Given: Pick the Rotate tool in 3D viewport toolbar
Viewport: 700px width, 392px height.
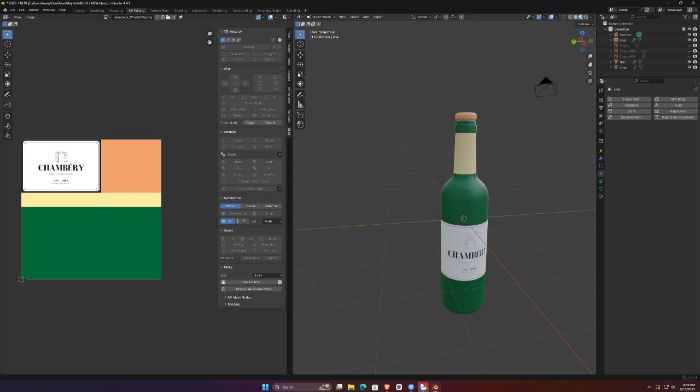Looking at the screenshot, I should pyautogui.click(x=300, y=65).
